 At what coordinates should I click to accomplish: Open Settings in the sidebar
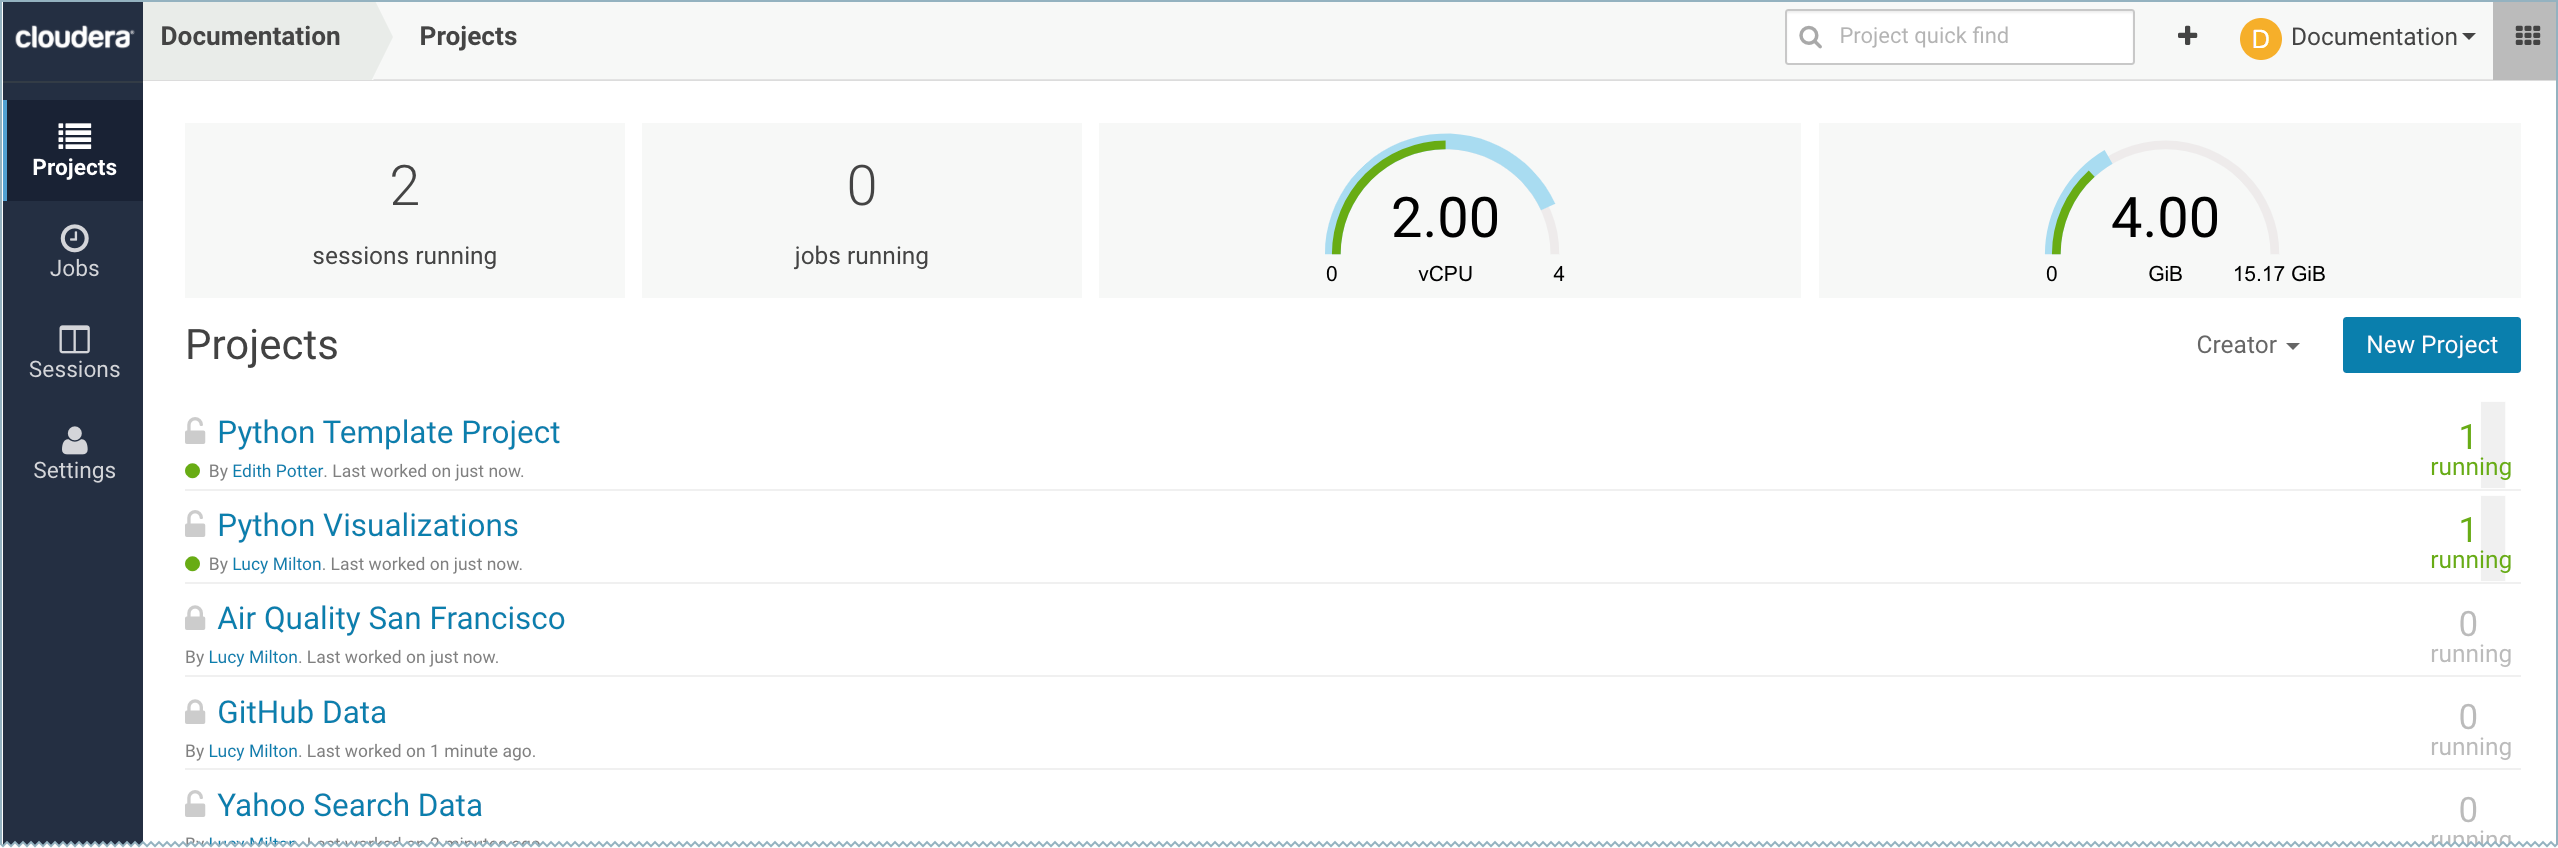(x=74, y=453)
